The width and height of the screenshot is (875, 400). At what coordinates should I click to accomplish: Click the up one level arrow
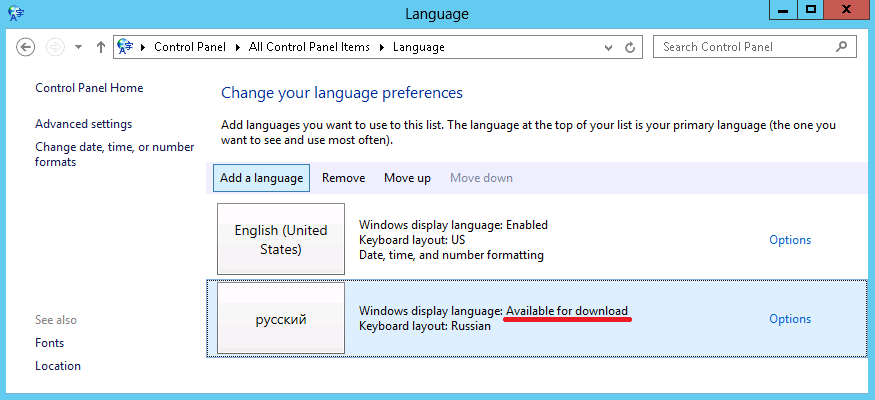(101, 47)
